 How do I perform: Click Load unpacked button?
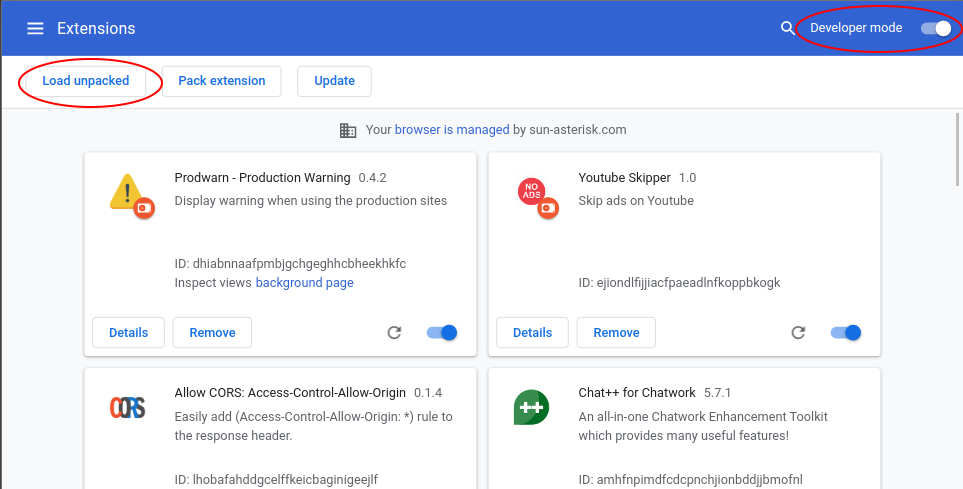pyautogui.click(x=86, y=81)
